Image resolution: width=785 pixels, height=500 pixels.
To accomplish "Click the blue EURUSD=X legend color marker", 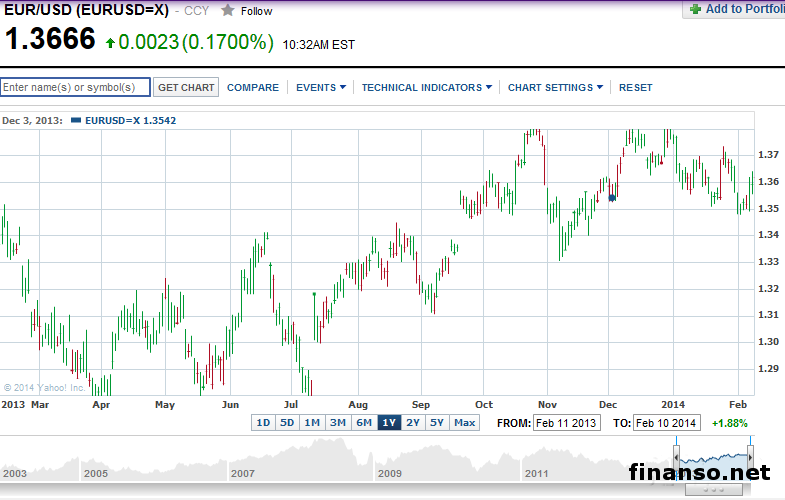I will coord(77,120).
